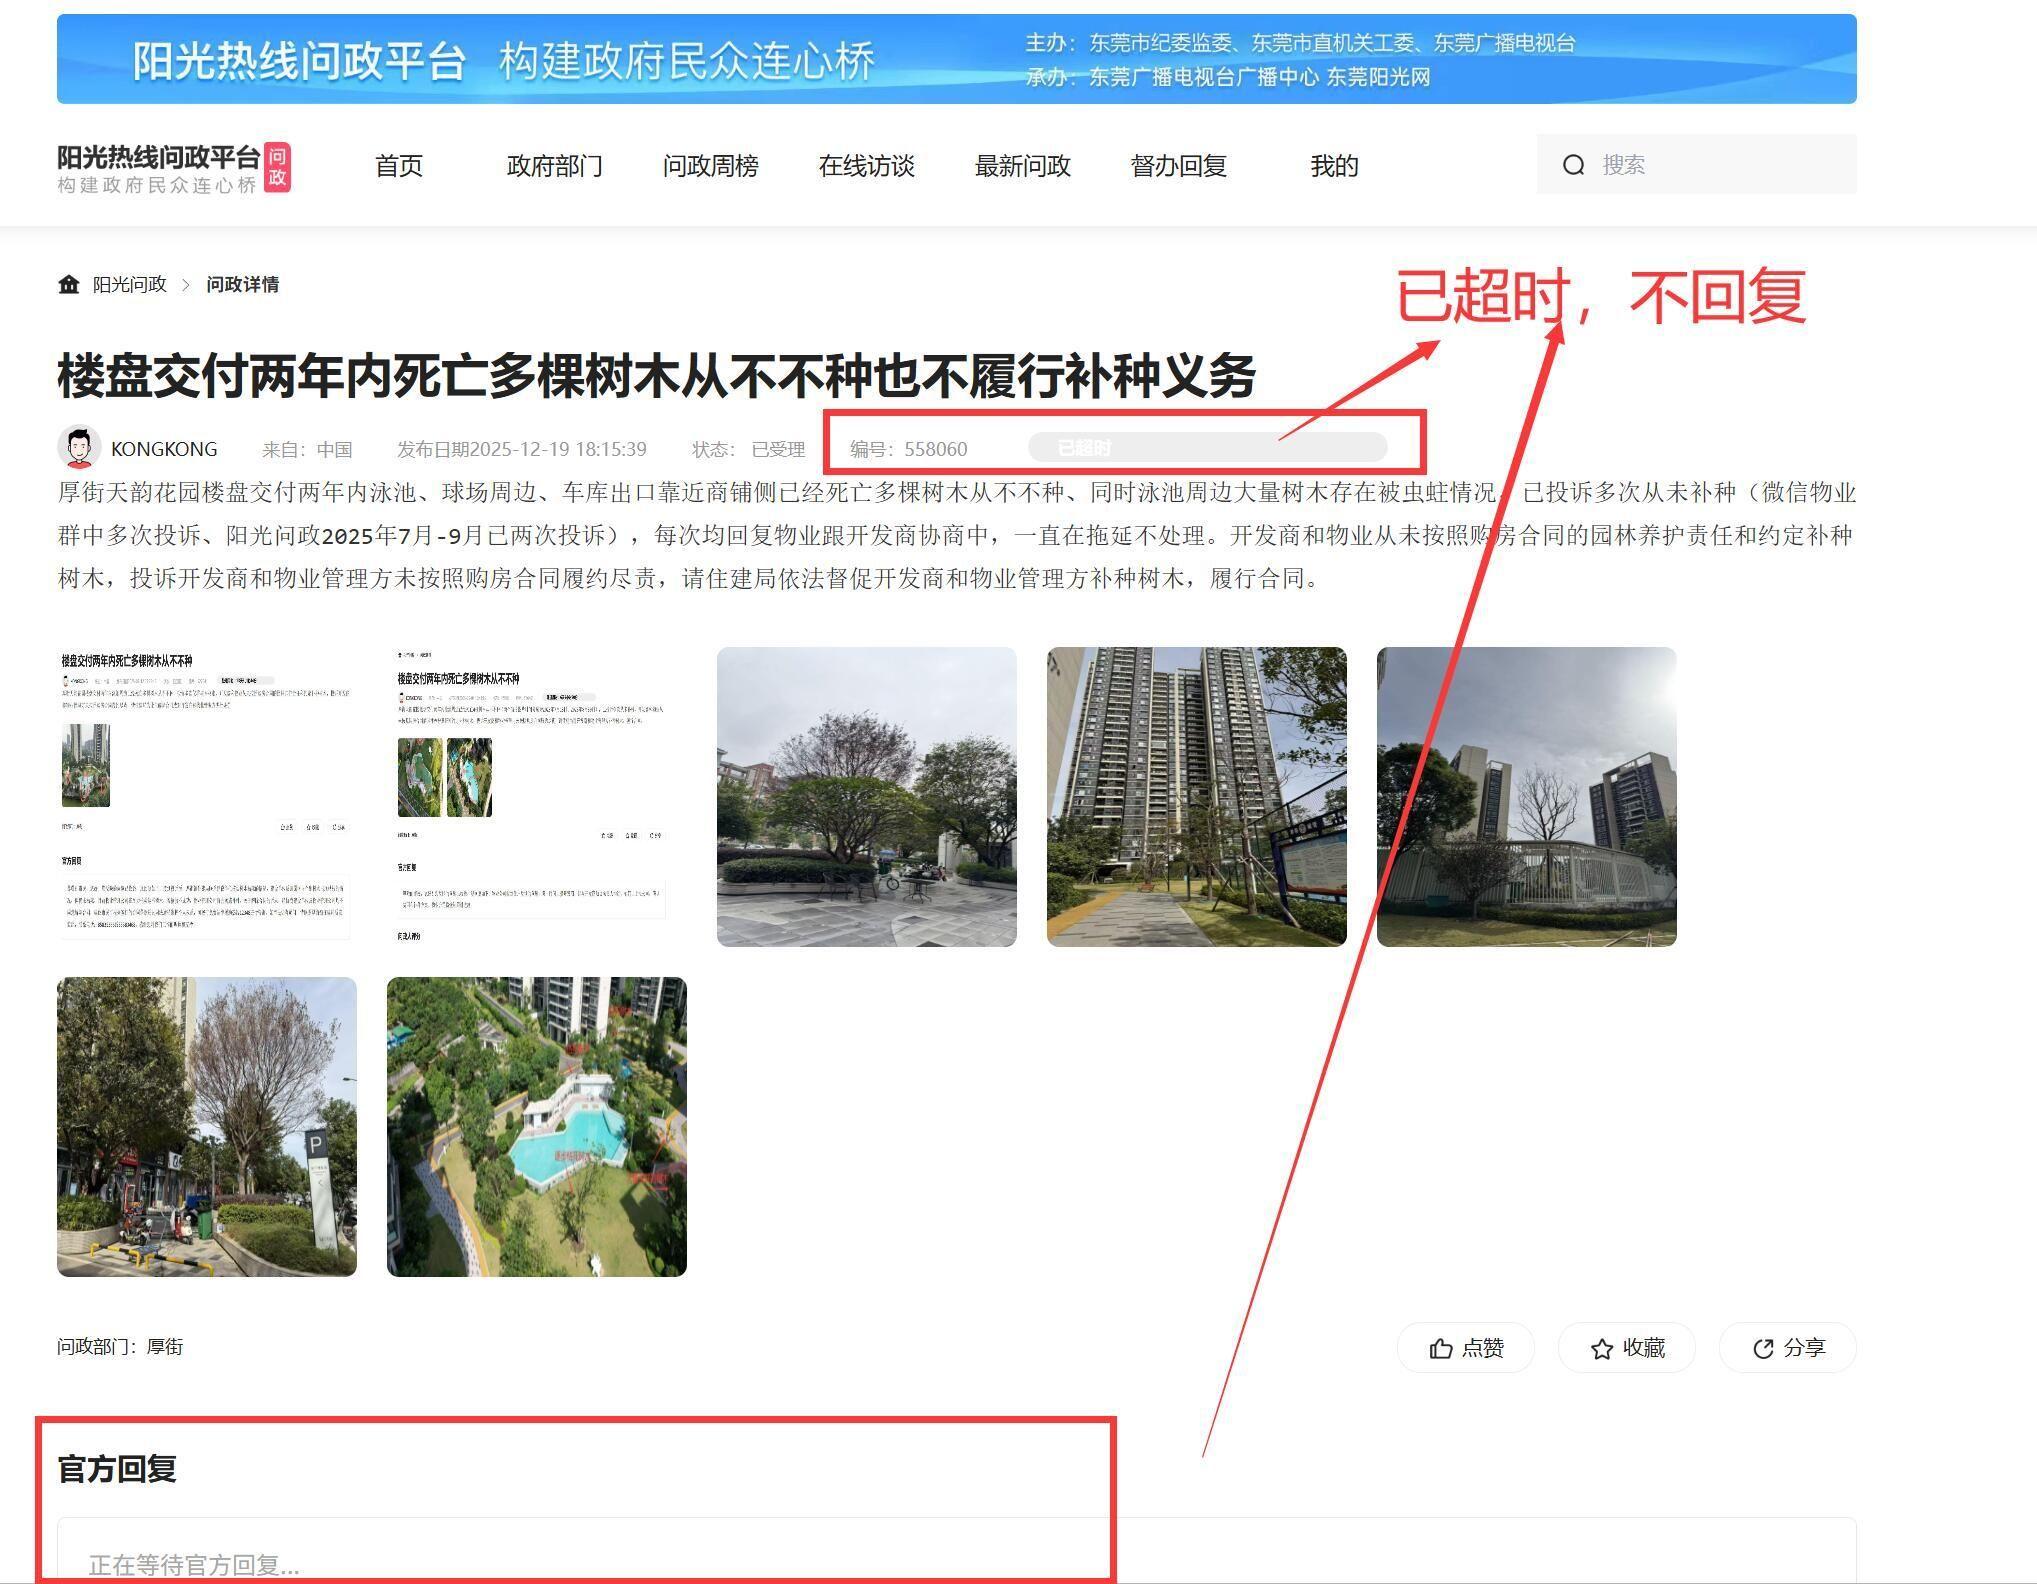This screenshot has height=1584, width=2037.
Task: Open the aerial swimming pool photo thumbnail
Action: coord(536,1127)
